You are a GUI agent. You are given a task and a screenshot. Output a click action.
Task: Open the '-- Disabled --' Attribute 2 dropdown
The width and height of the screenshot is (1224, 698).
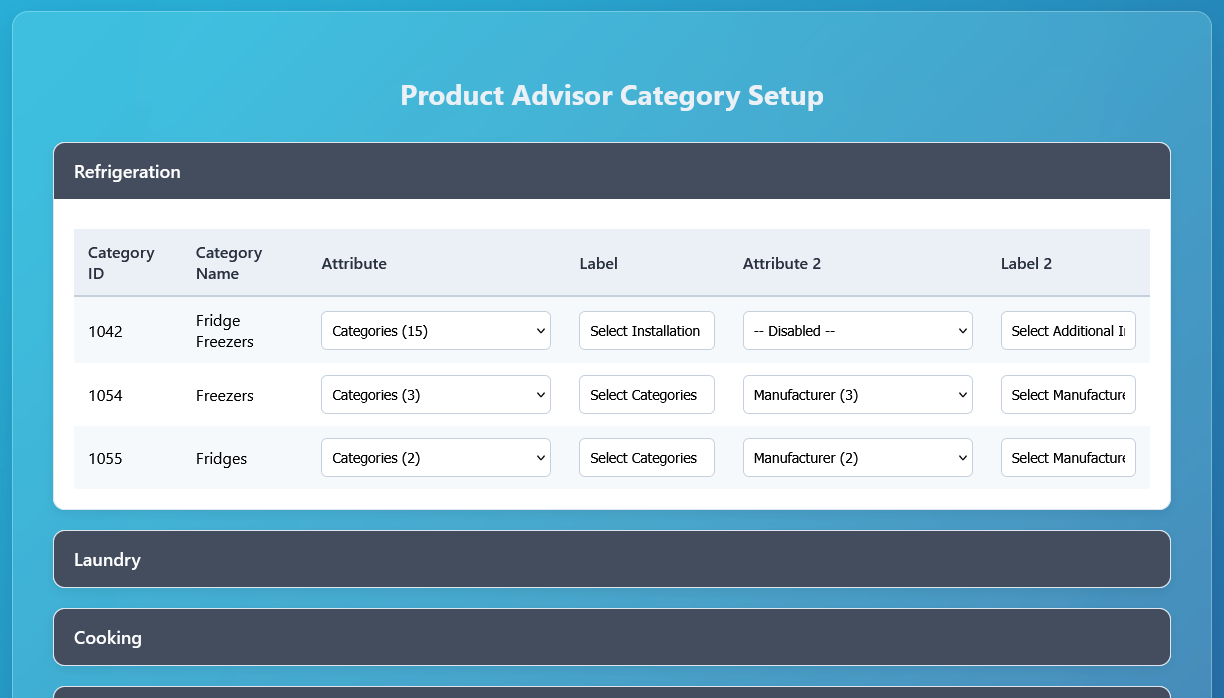click(x=857, y=331)
